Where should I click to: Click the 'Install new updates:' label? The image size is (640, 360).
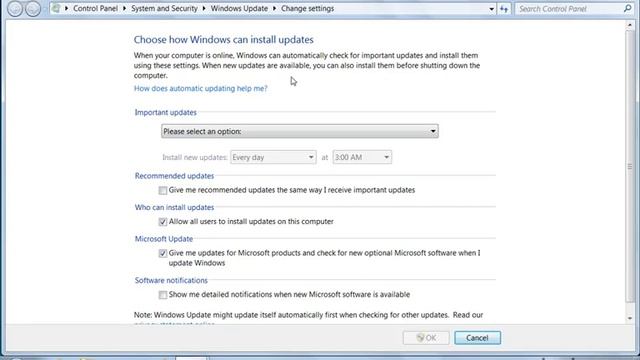195,158
